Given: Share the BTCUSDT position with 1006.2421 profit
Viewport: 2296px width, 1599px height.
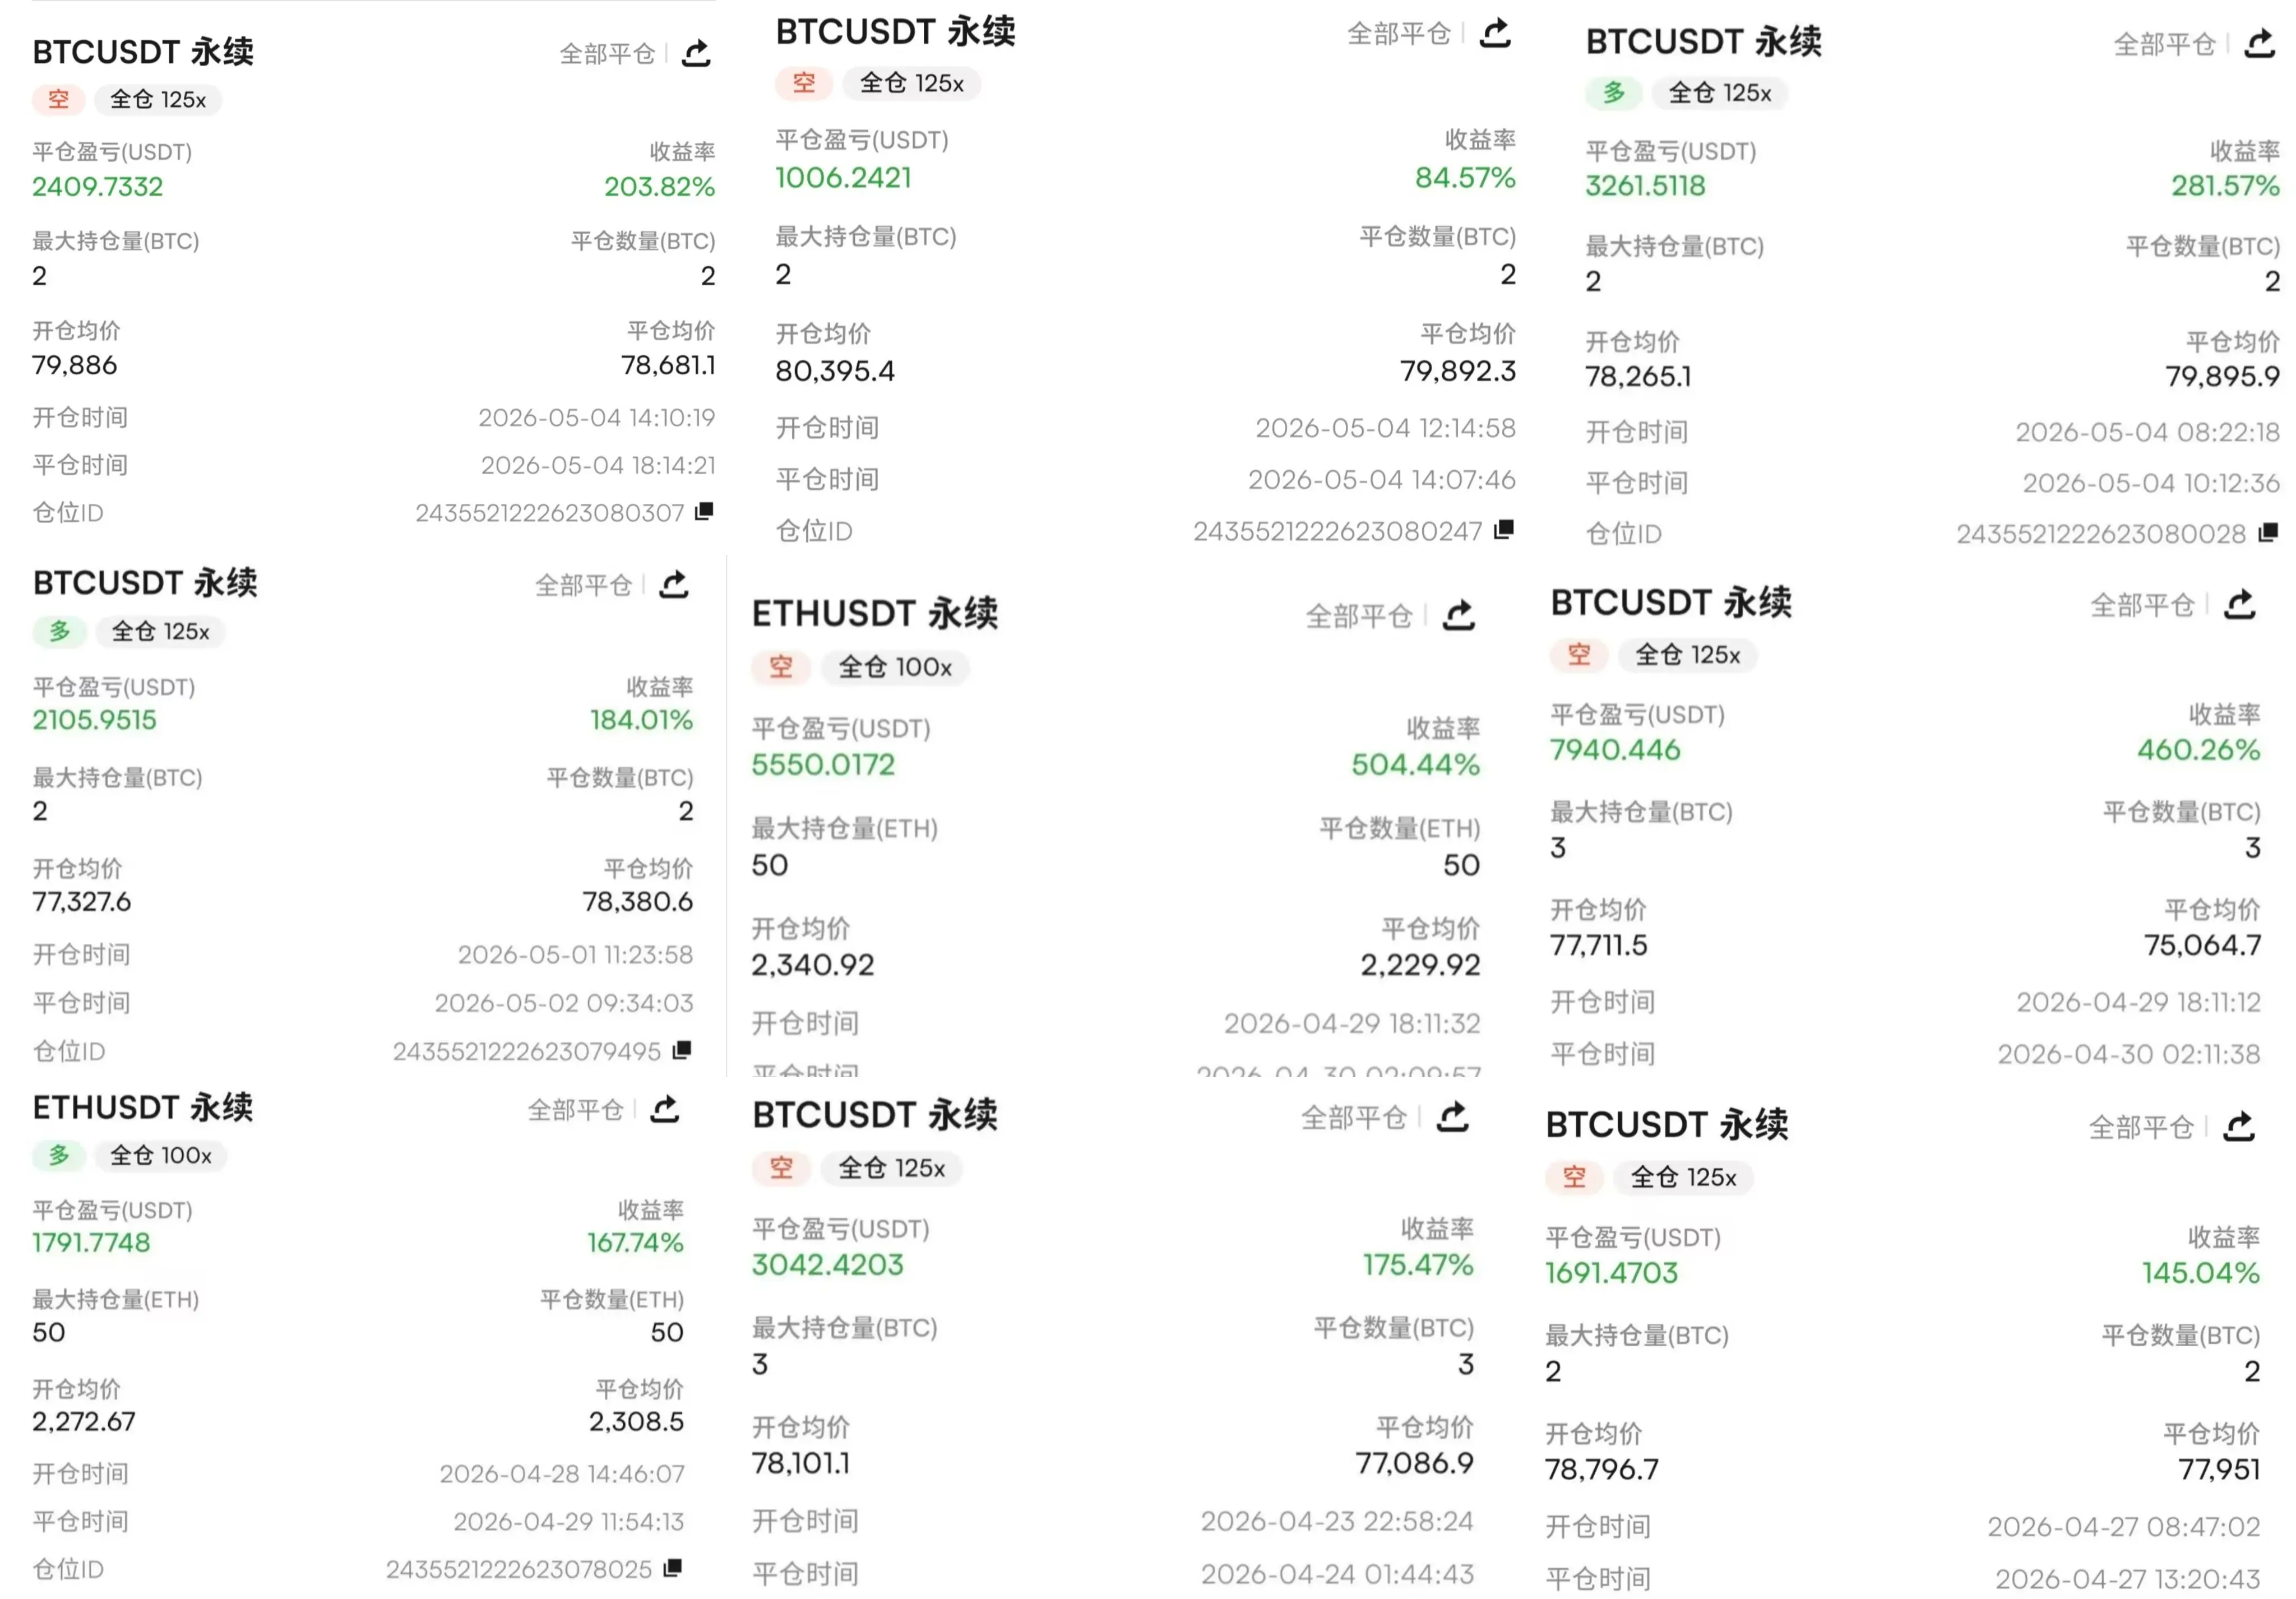Looking at the screenshot, I should coord(1495,33).
